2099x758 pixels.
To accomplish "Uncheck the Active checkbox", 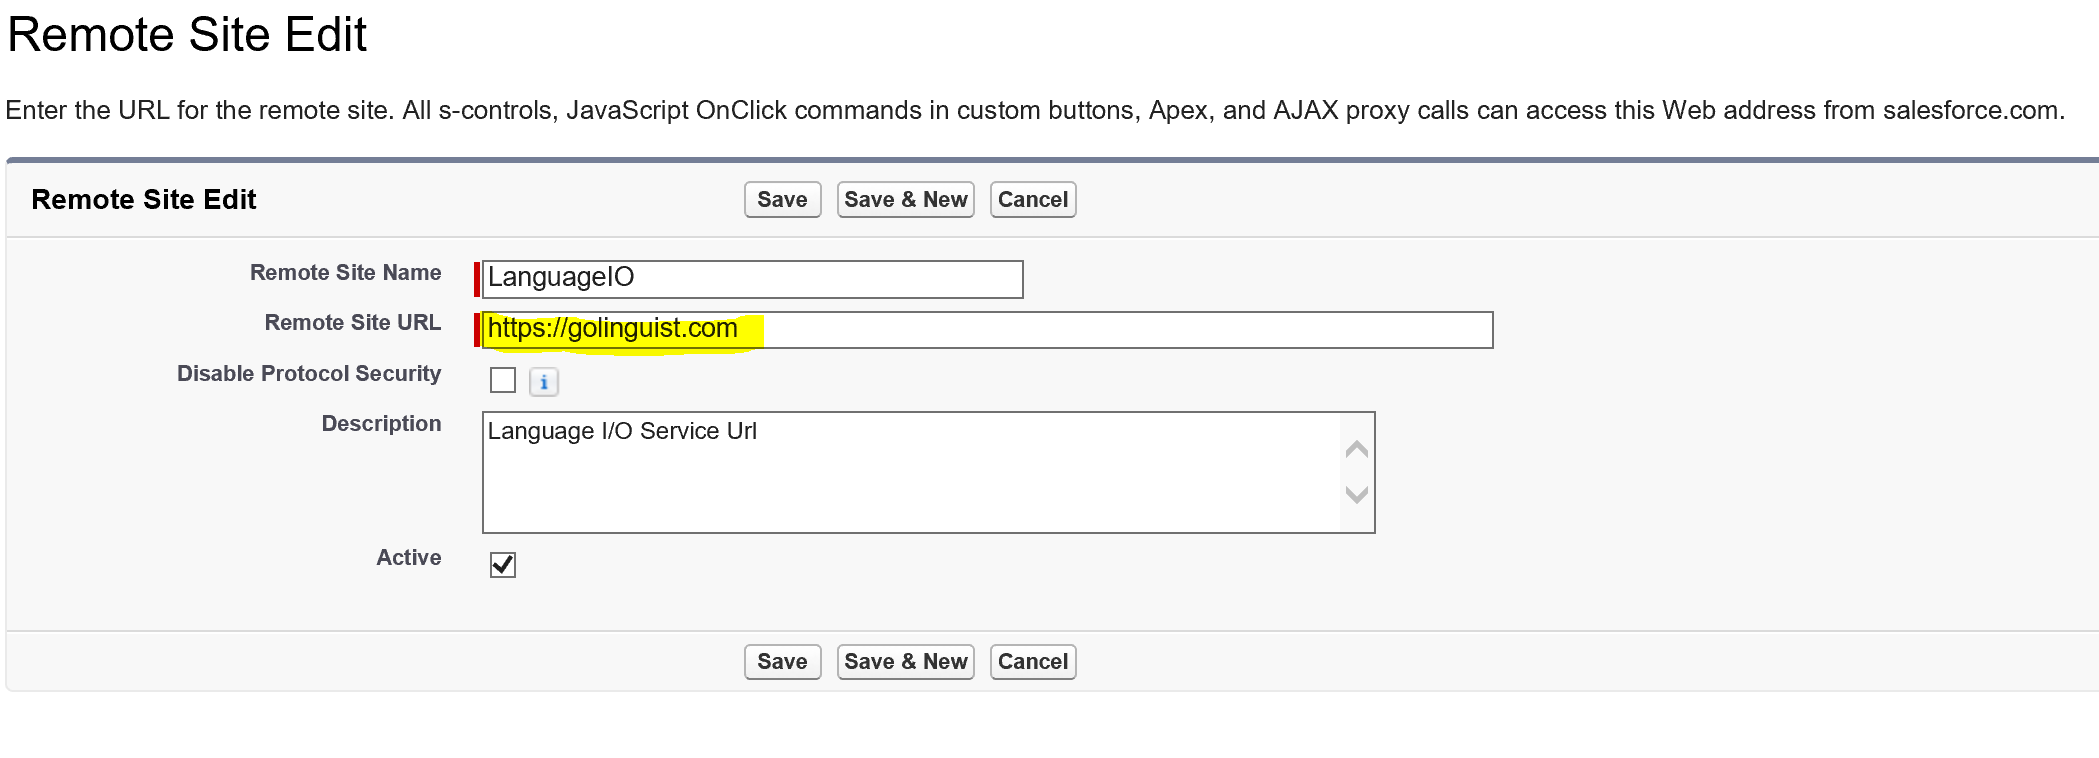I will 503,565.
